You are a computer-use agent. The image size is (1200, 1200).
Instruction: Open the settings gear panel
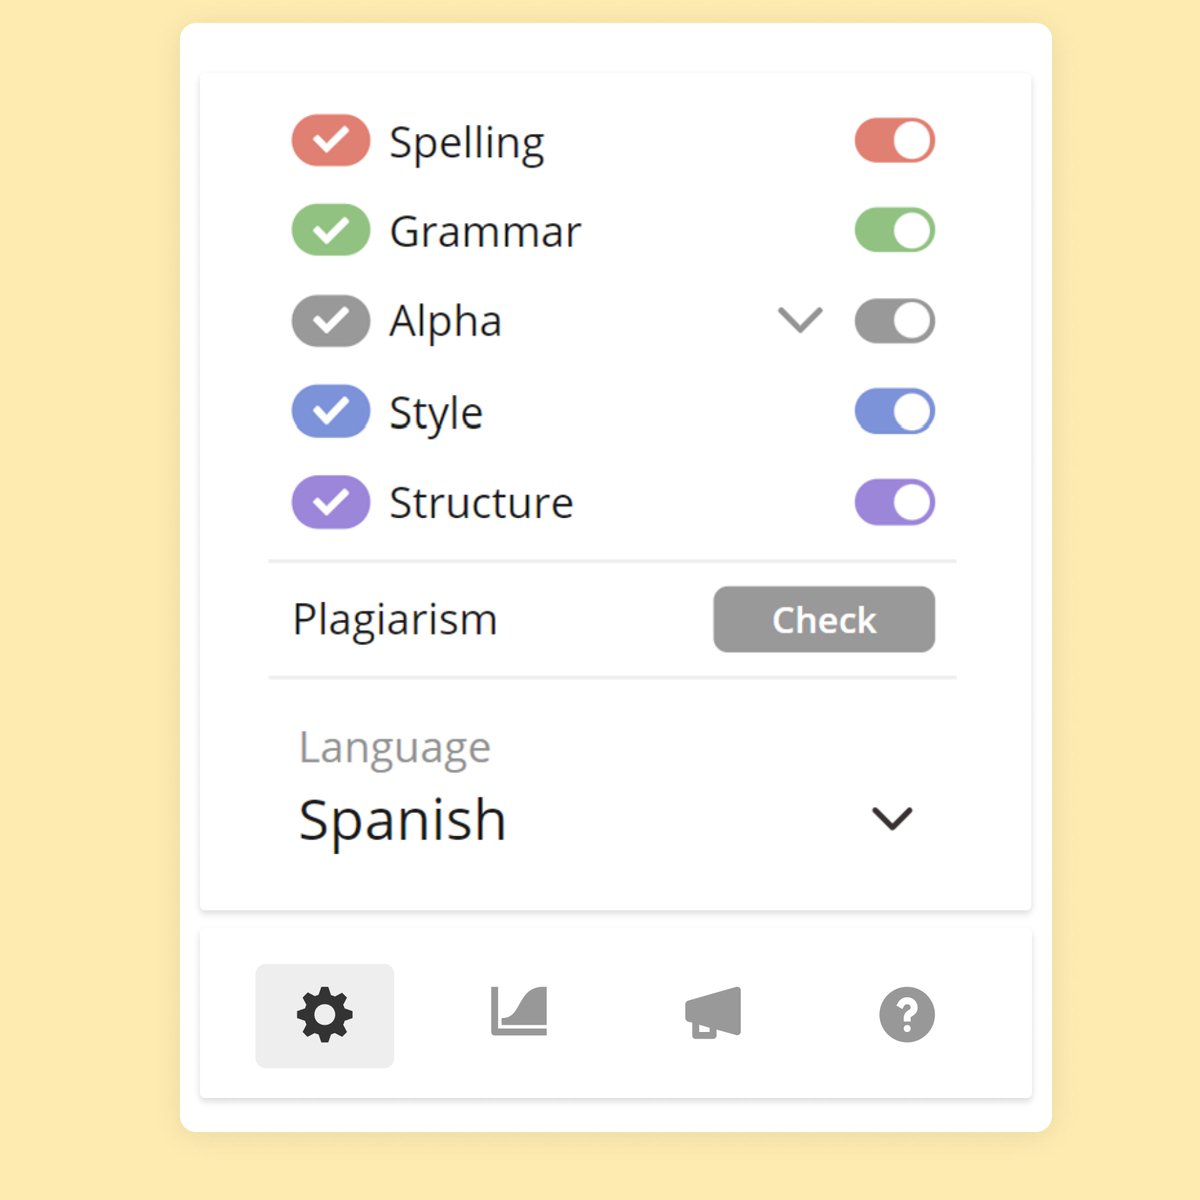pyautogui.click(x=324, y=1014)
